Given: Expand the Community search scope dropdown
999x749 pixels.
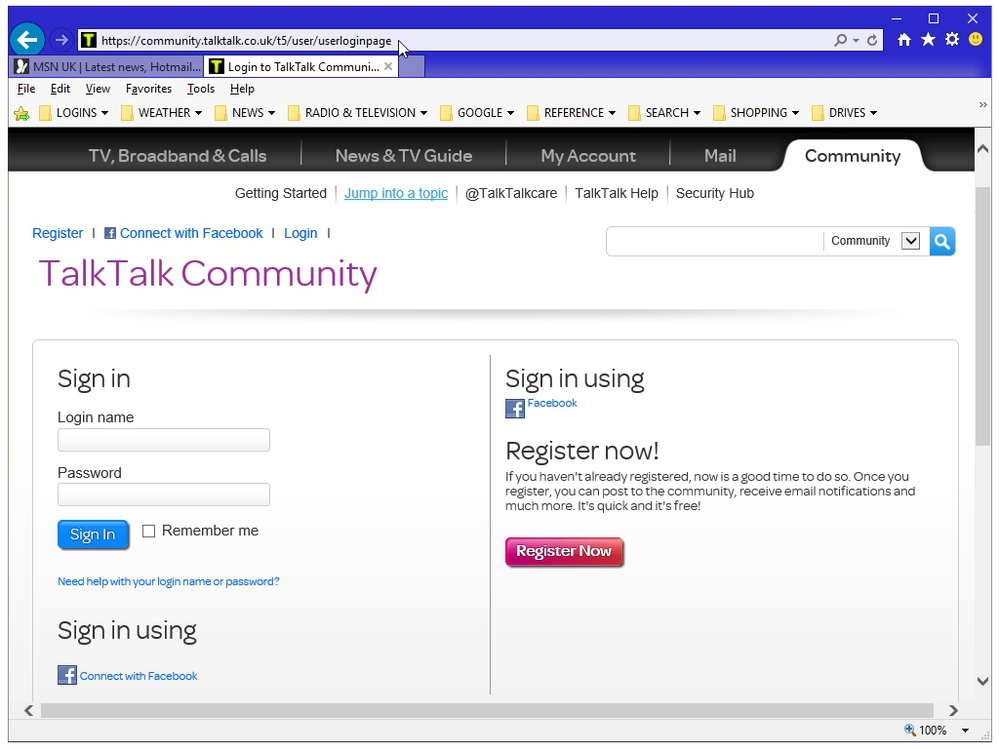Looking at the screenshot, I should 911,241.
